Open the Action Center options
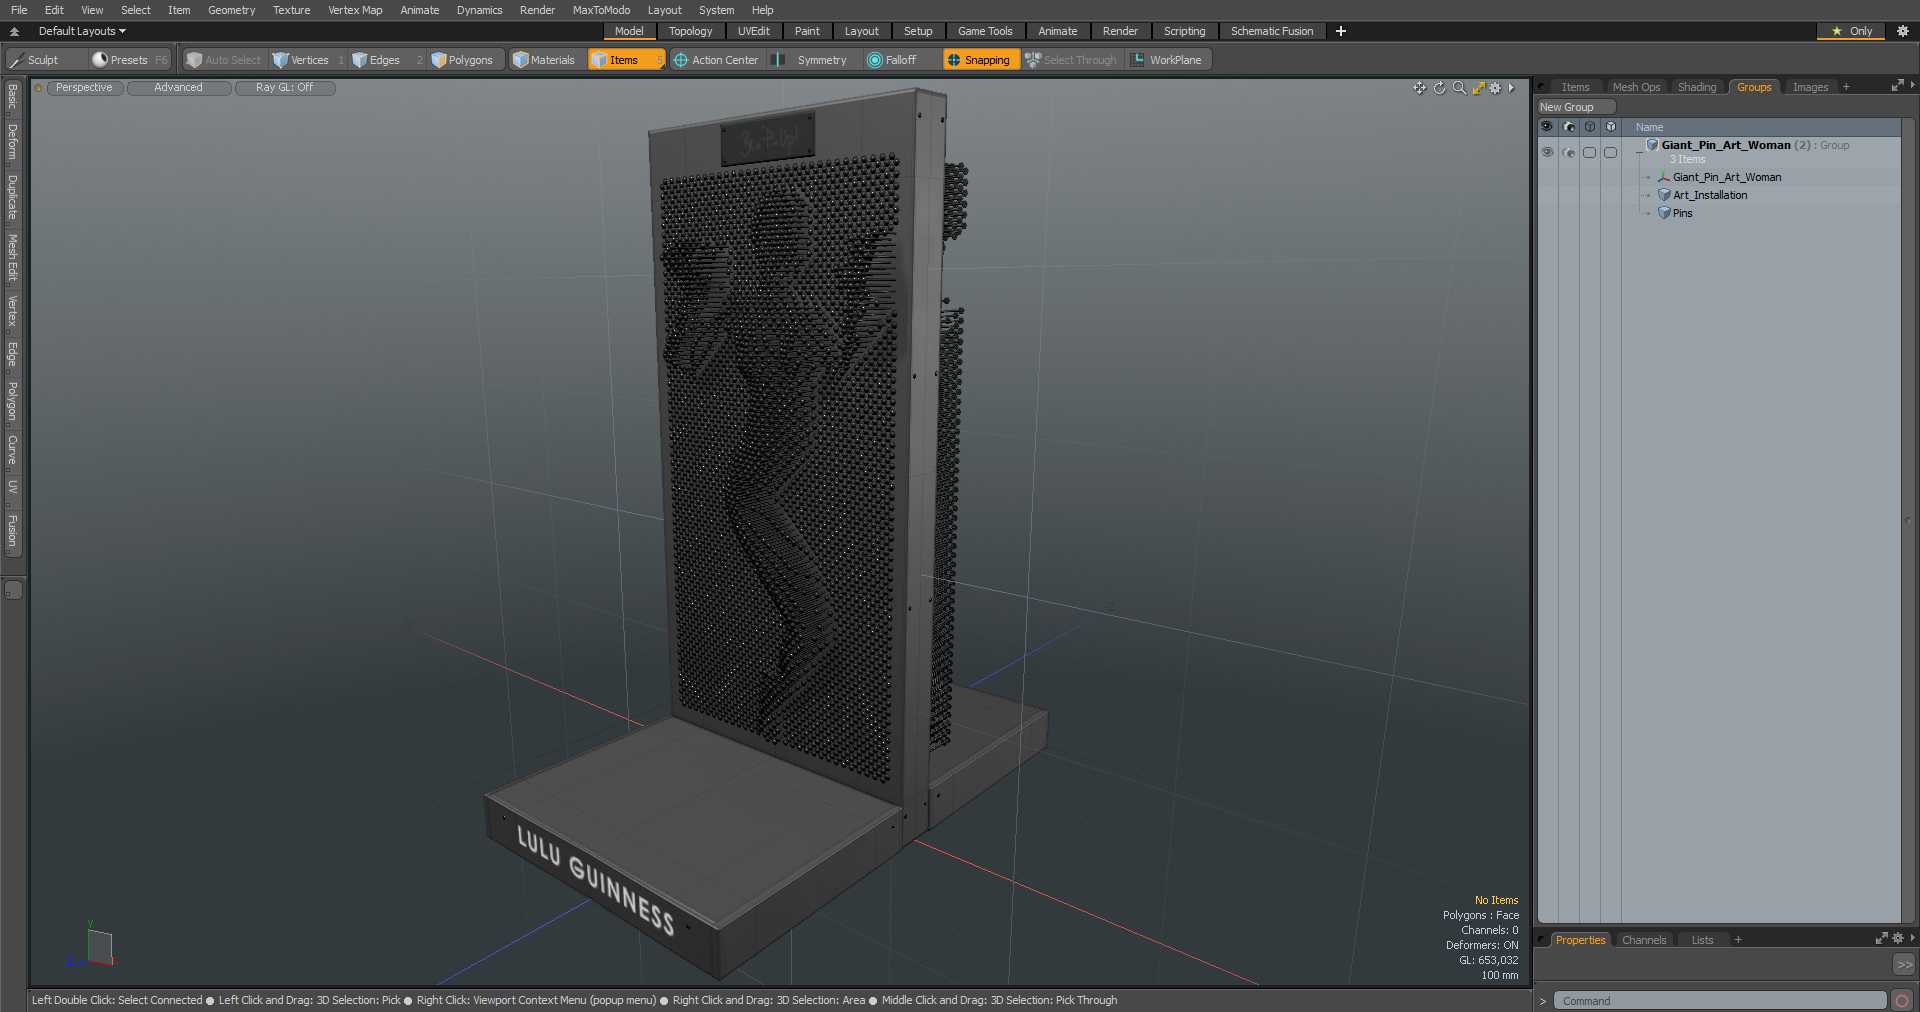The image size is (1920, 1012). (716, 60)
